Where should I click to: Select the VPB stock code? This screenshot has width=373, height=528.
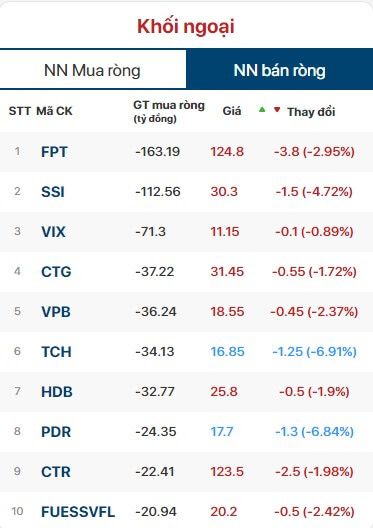(56, 312)
